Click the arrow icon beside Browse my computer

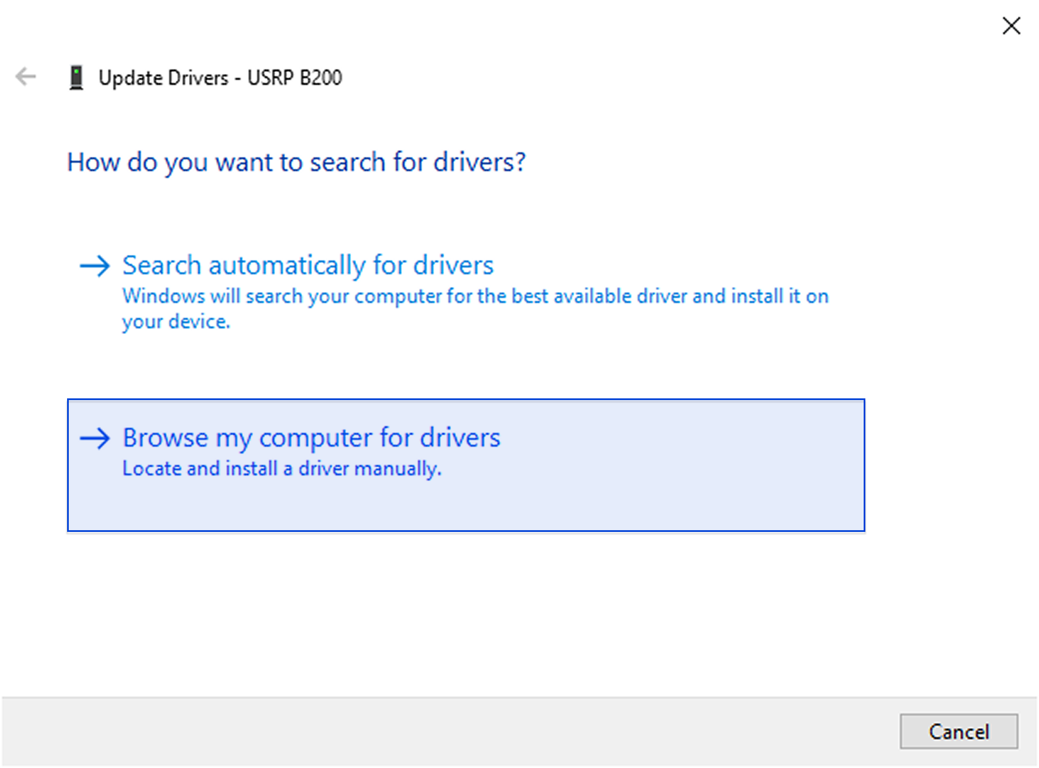(x=95, y=438)
